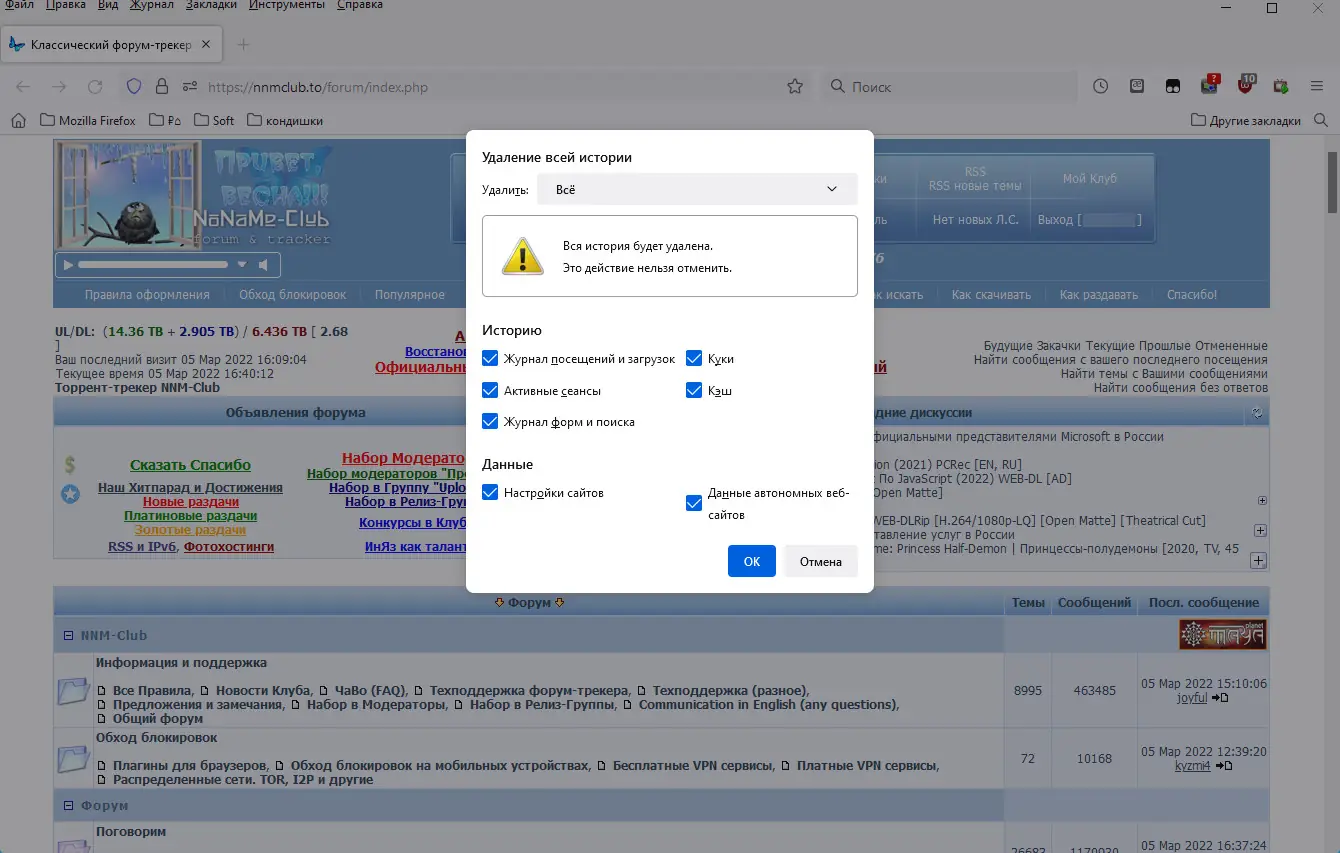Seek within the header audio progress bar
Viewport: 1340px width, 853px height.
point(153,265)
